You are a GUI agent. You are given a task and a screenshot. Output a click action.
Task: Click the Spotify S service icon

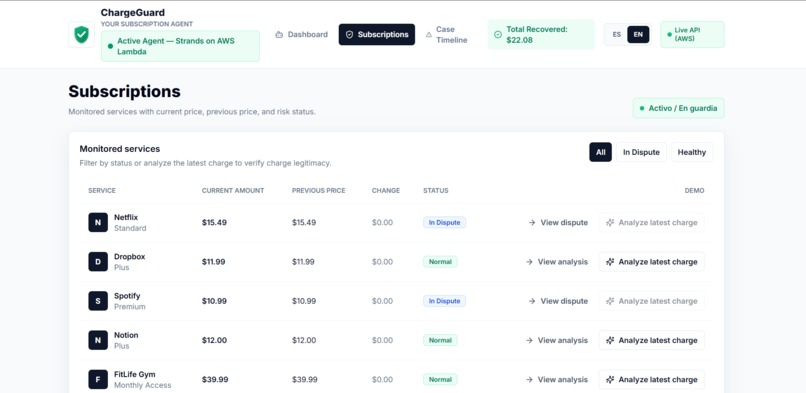coord(98,301)
